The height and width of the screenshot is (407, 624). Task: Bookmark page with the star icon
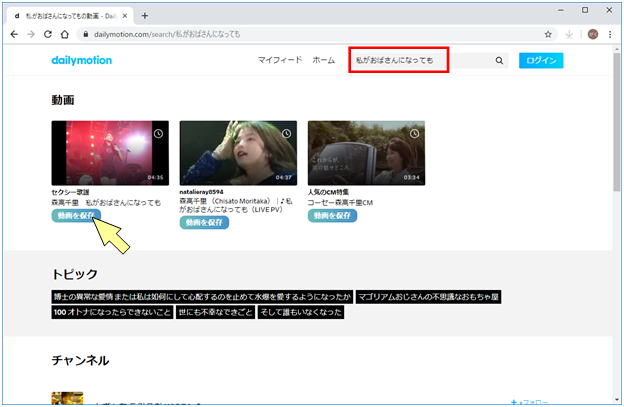[x=548, y=33]
